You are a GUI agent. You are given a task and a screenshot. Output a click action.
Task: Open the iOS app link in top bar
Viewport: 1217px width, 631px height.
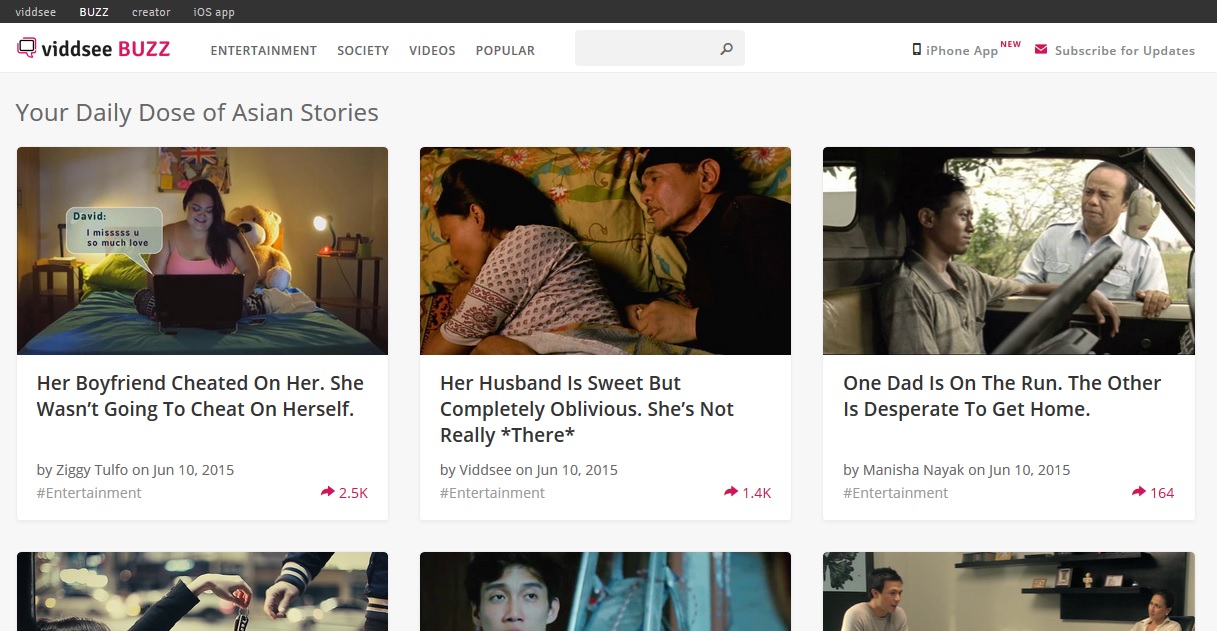click(x=213, y=12)
